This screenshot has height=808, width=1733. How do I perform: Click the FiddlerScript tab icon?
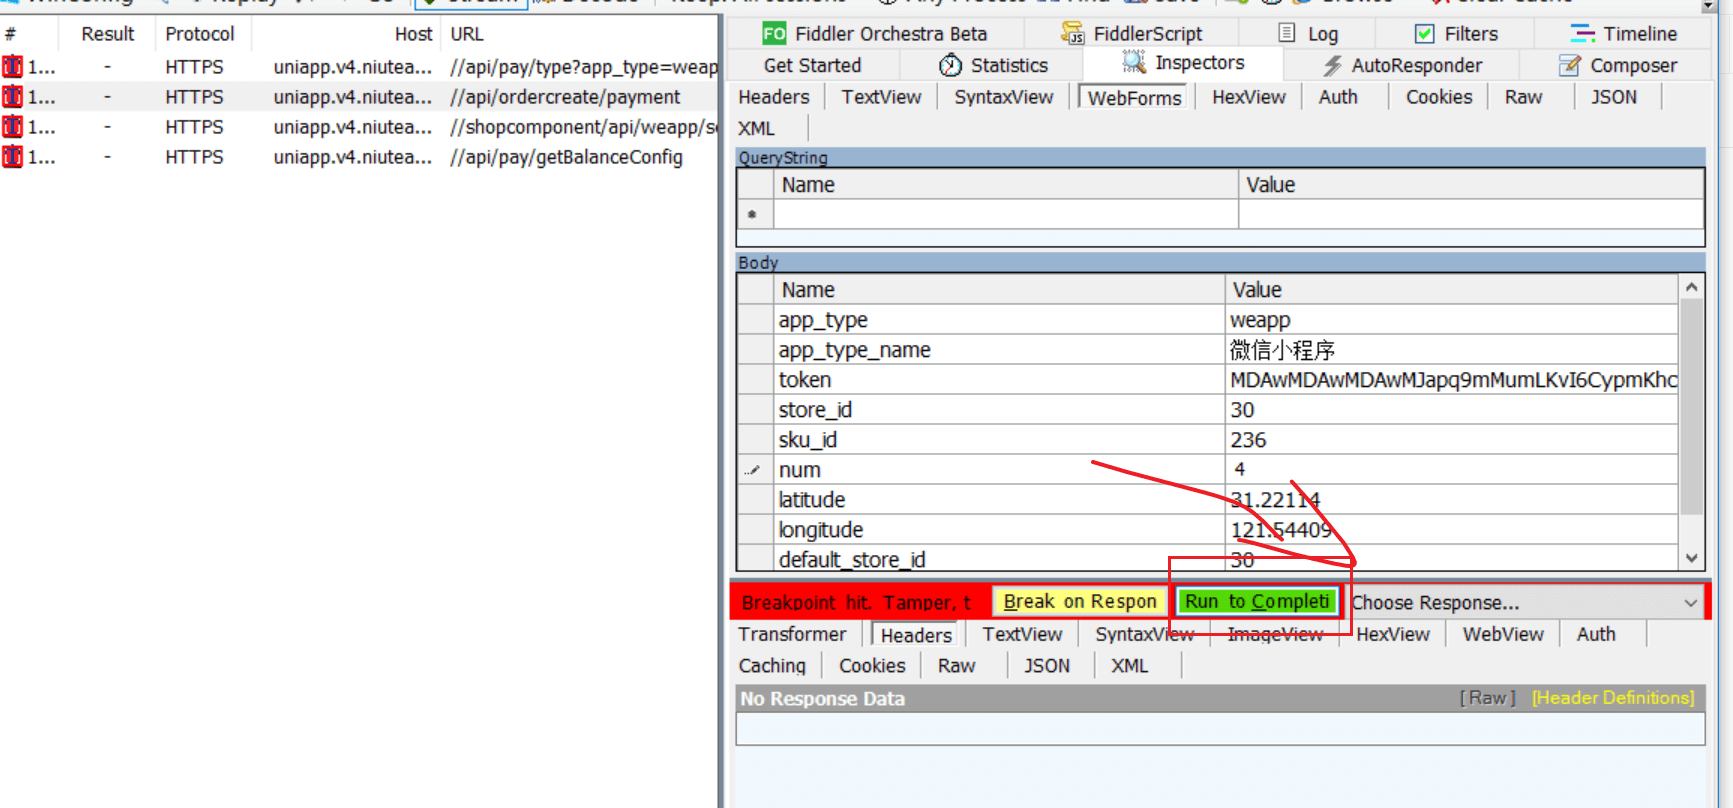pos(1072,34)
